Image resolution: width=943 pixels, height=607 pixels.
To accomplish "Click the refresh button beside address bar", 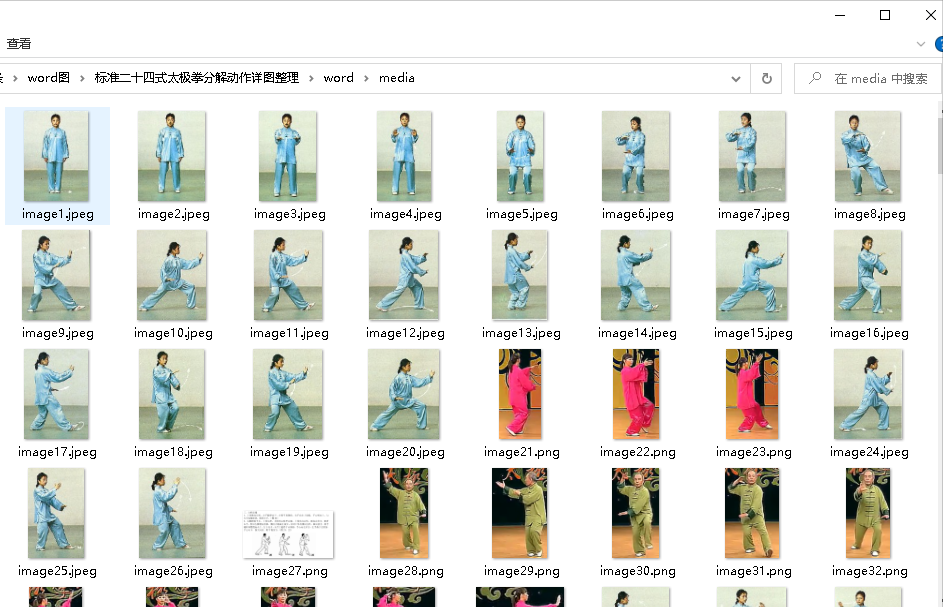I will (766, 78).
